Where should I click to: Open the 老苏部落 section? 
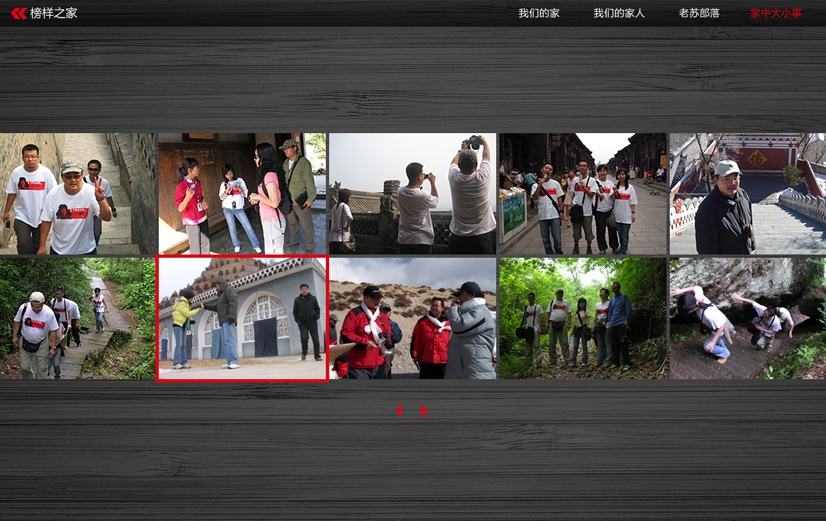(699, 13)
